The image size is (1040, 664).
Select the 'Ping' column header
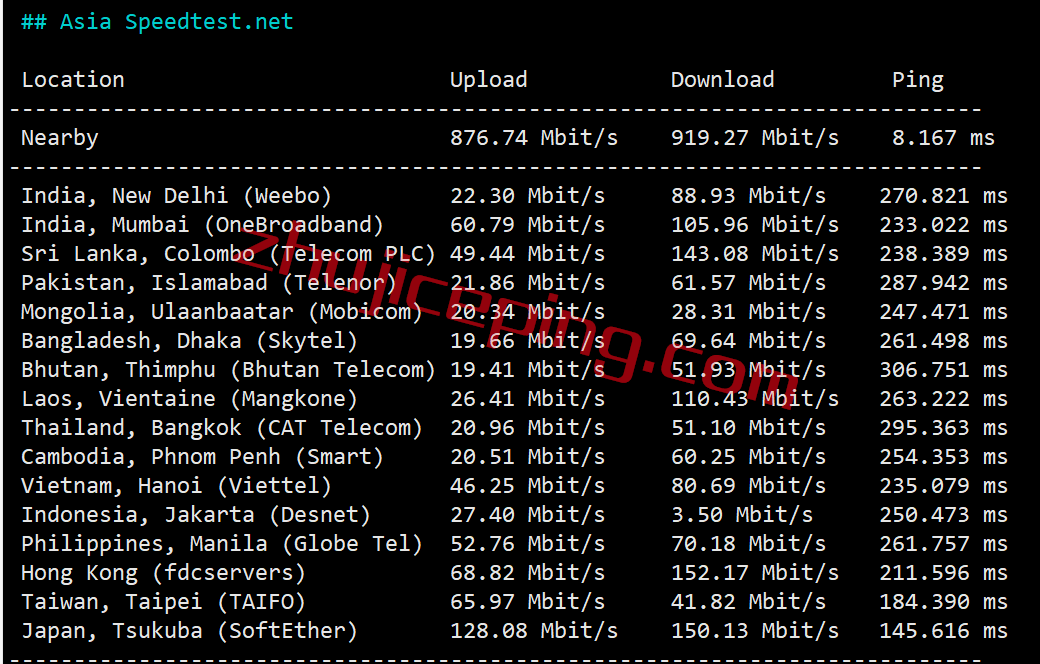coord(917,80)
